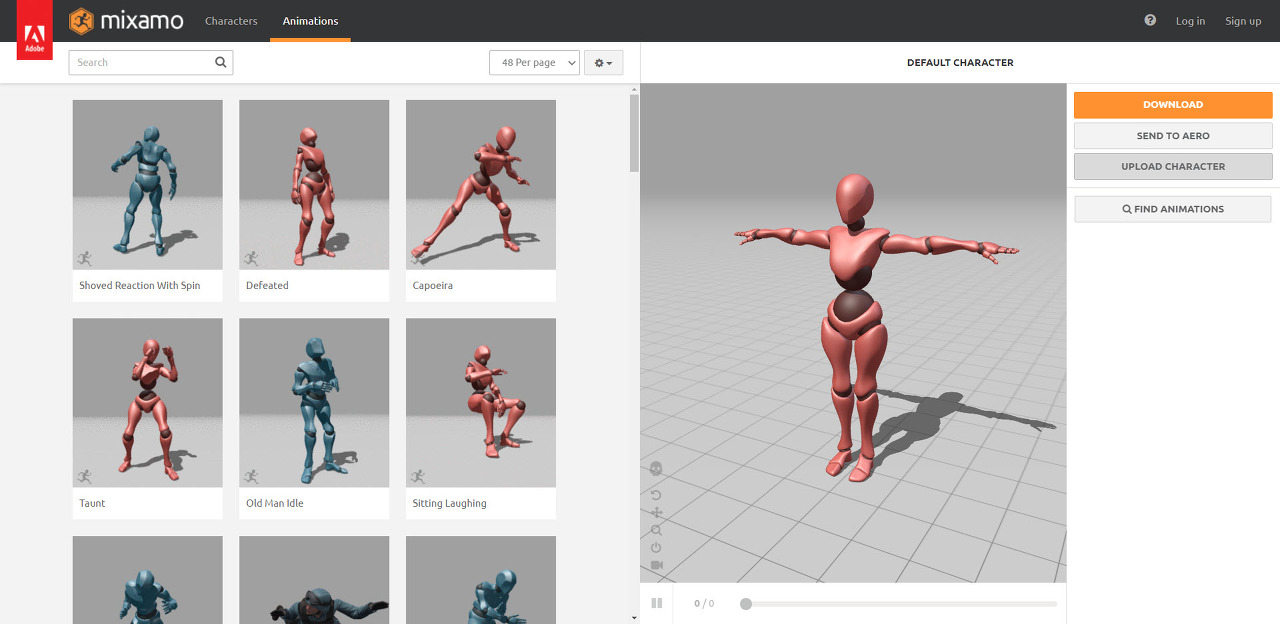Click the running figure icon on Sitting Laughing

coord(417,476)
